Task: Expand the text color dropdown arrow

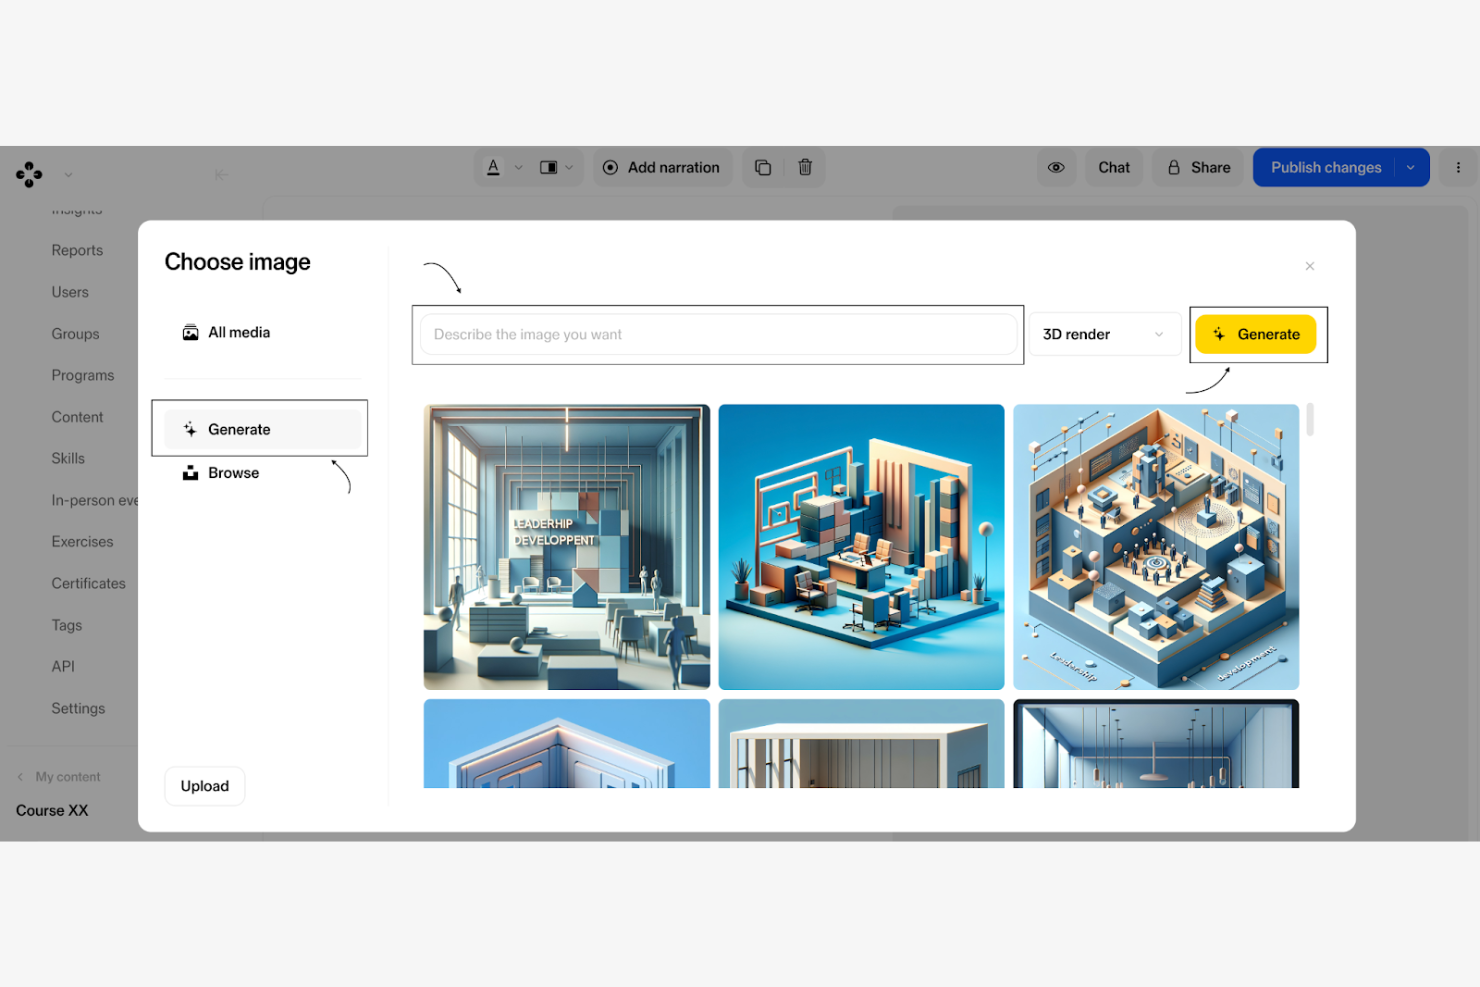Action: coord(518,168)
